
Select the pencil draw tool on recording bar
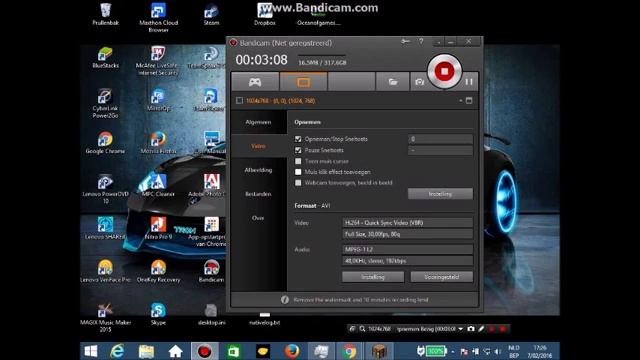482,329
